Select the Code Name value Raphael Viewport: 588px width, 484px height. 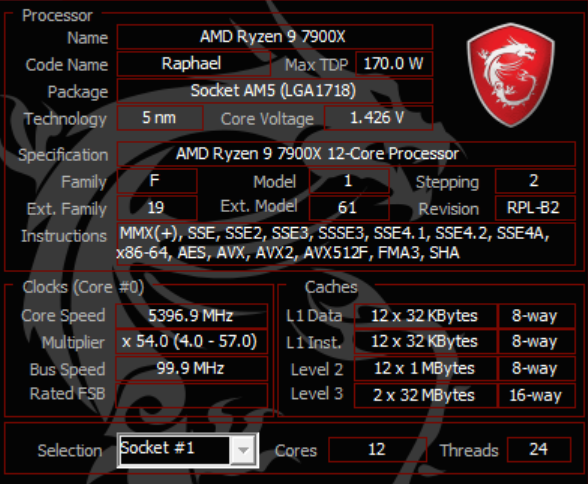(194, 64)
